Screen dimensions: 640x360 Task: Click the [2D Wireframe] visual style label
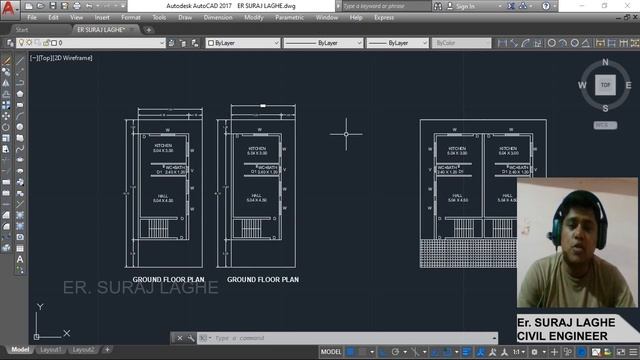(73, 58)
